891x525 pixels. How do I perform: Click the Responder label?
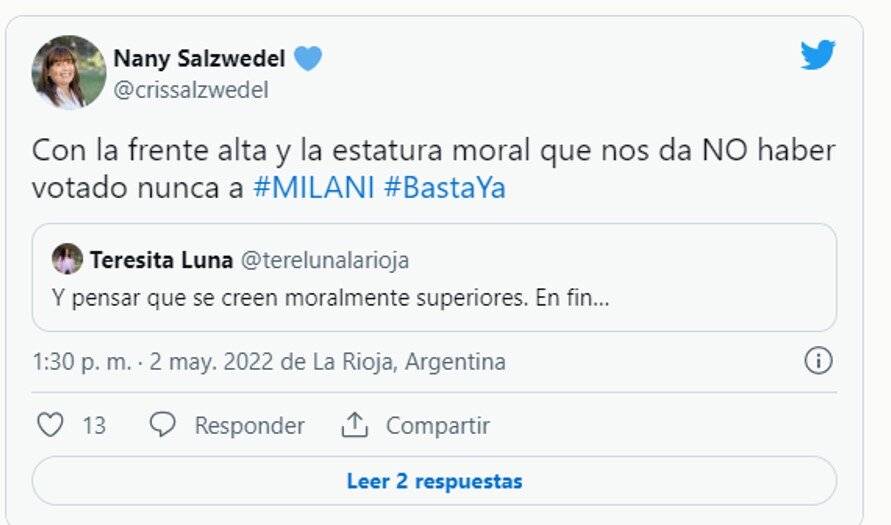tap(249, 425)
